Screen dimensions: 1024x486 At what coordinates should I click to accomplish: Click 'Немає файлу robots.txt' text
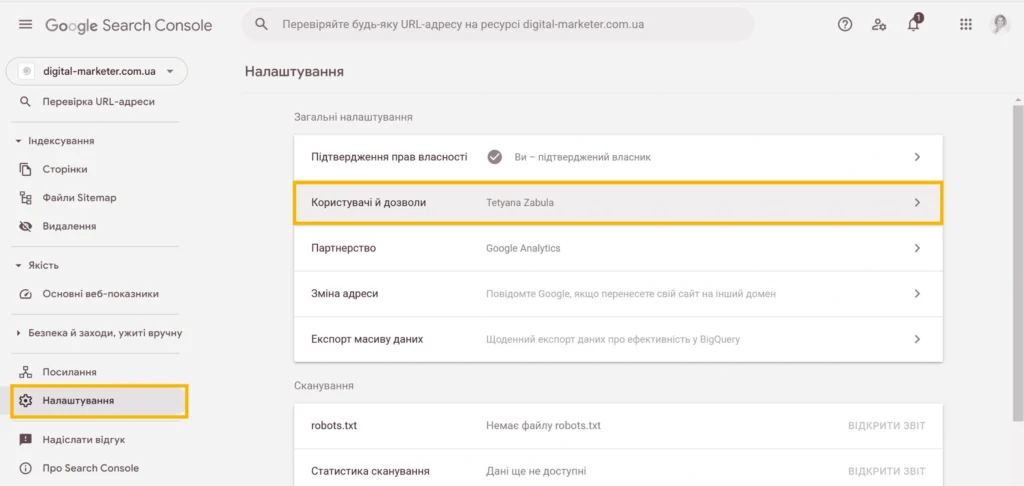point(543,426)
